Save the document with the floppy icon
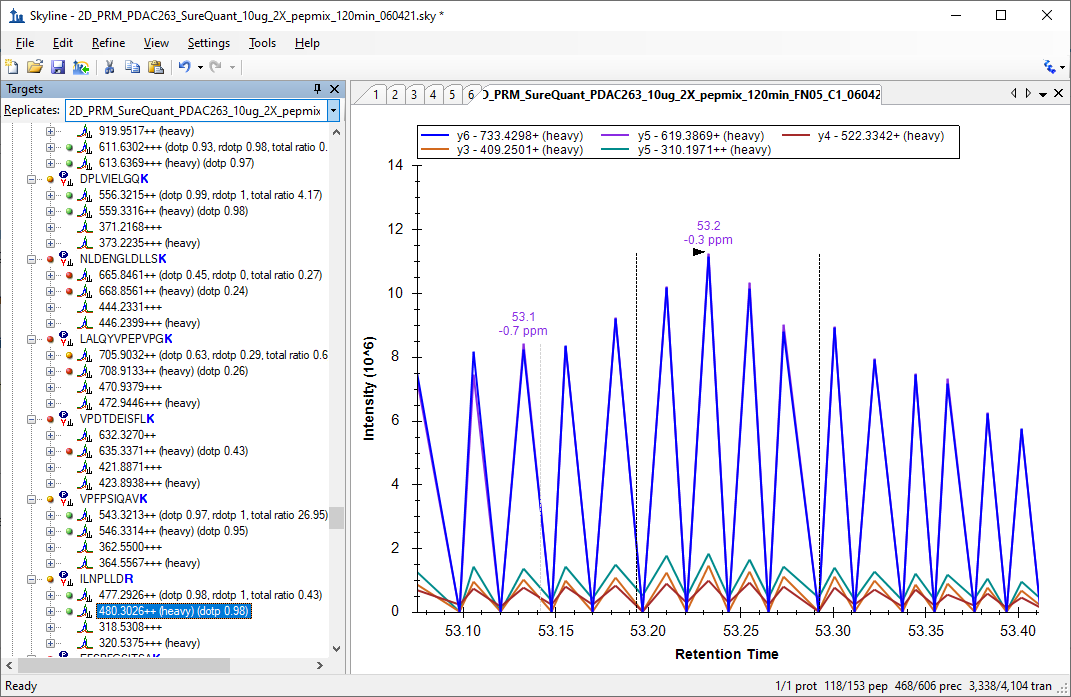1071x697 pixels. [x=58, y=67]
